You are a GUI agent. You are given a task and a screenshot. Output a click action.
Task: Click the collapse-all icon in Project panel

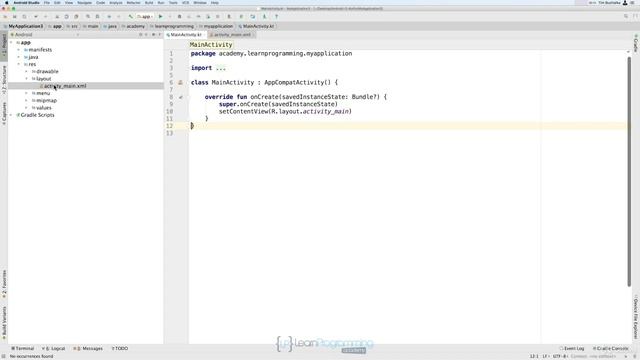pos(147,35)
